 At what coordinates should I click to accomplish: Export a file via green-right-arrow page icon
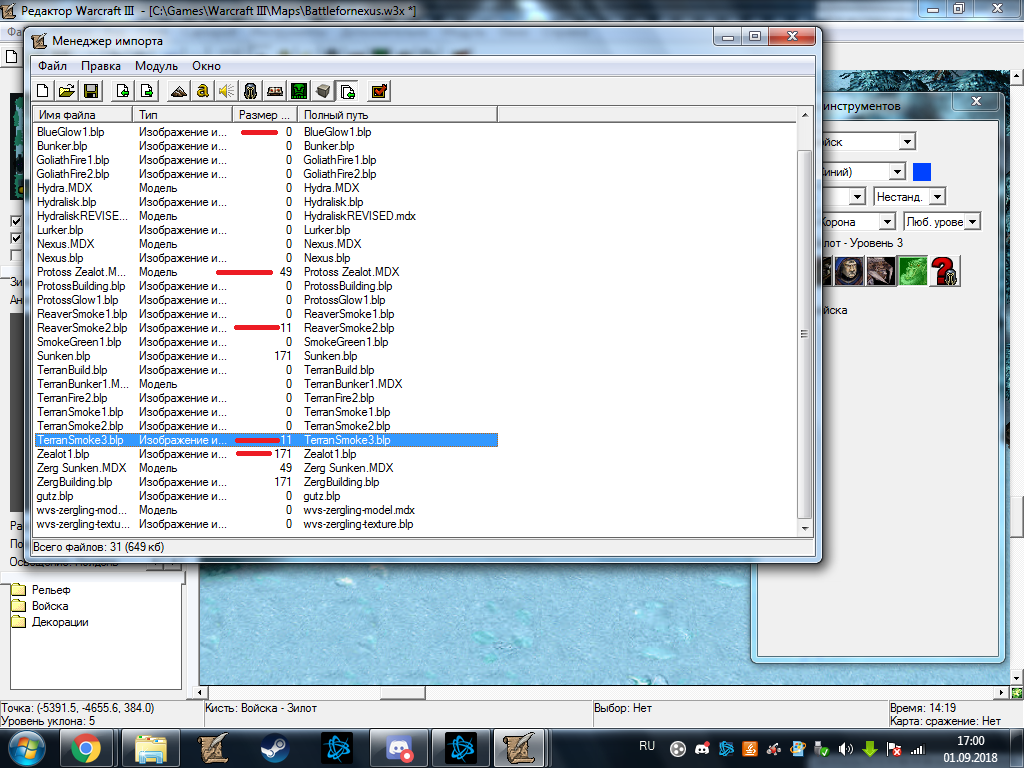(148, 91)
